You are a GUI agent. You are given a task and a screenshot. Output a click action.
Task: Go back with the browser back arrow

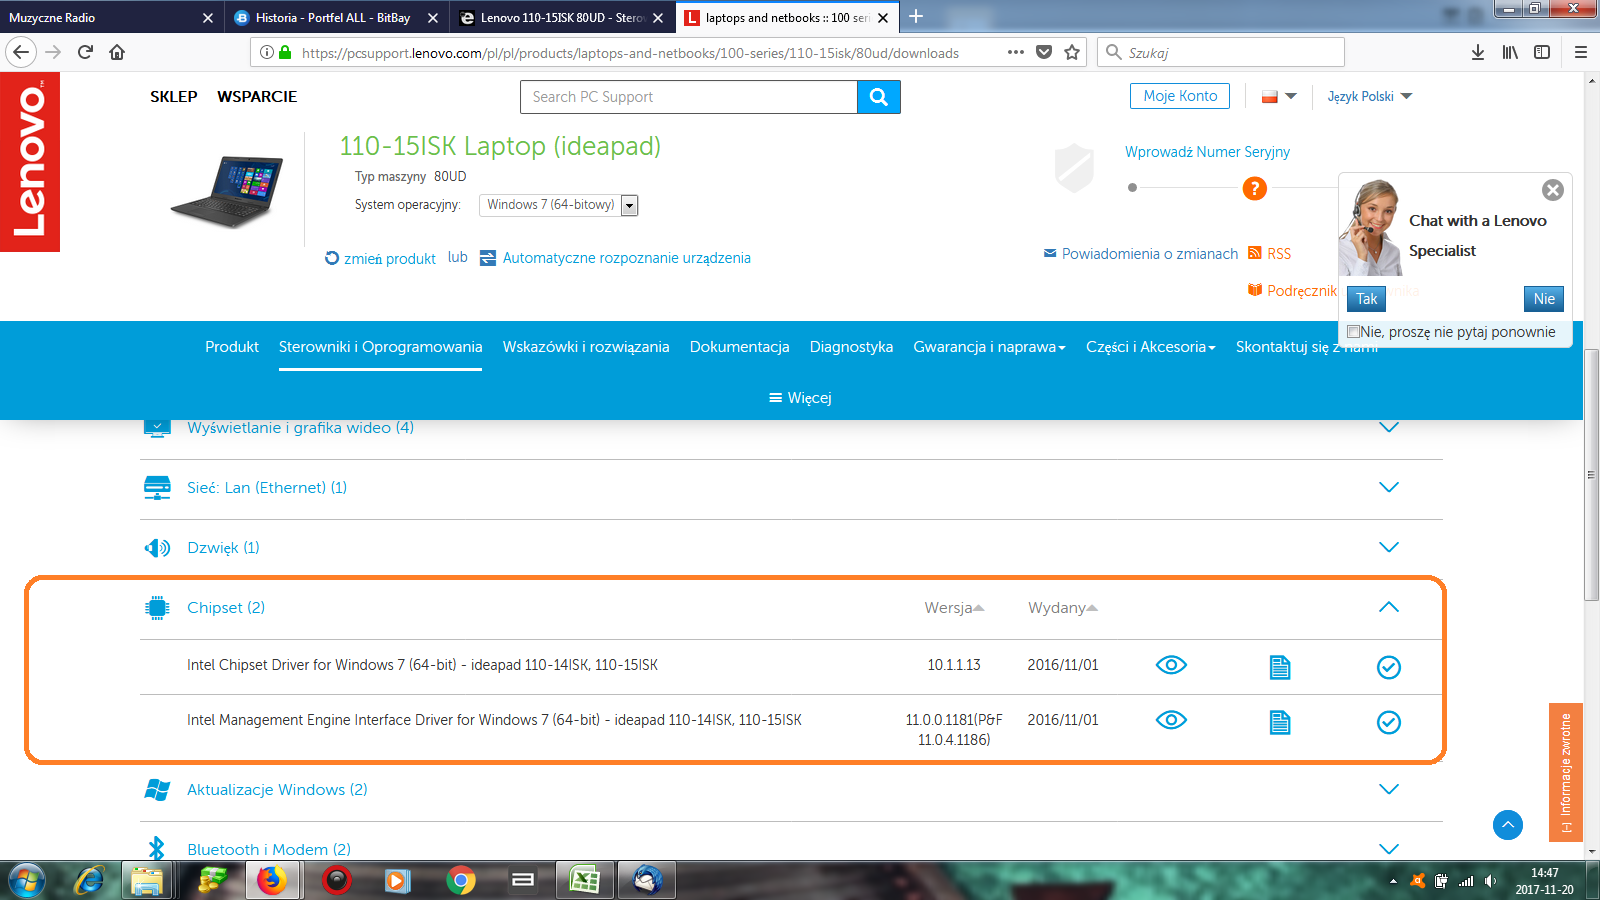click(x=21, y=52)
